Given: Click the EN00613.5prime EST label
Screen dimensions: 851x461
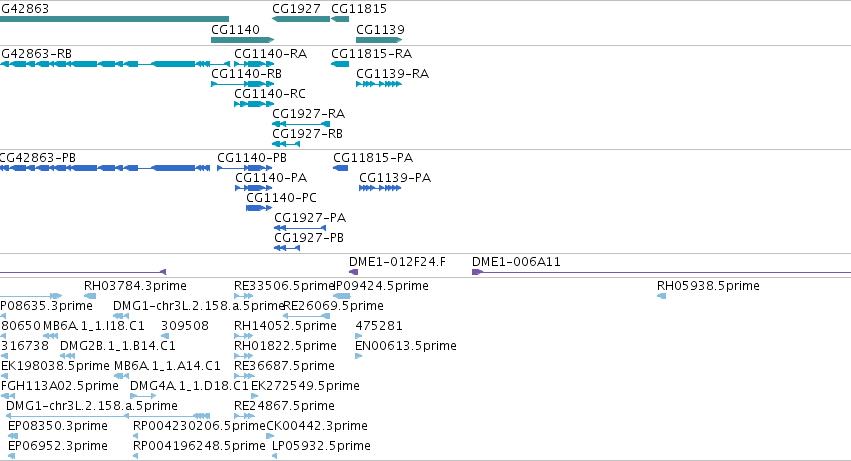Looking at the screenshot, I should 406,346.
